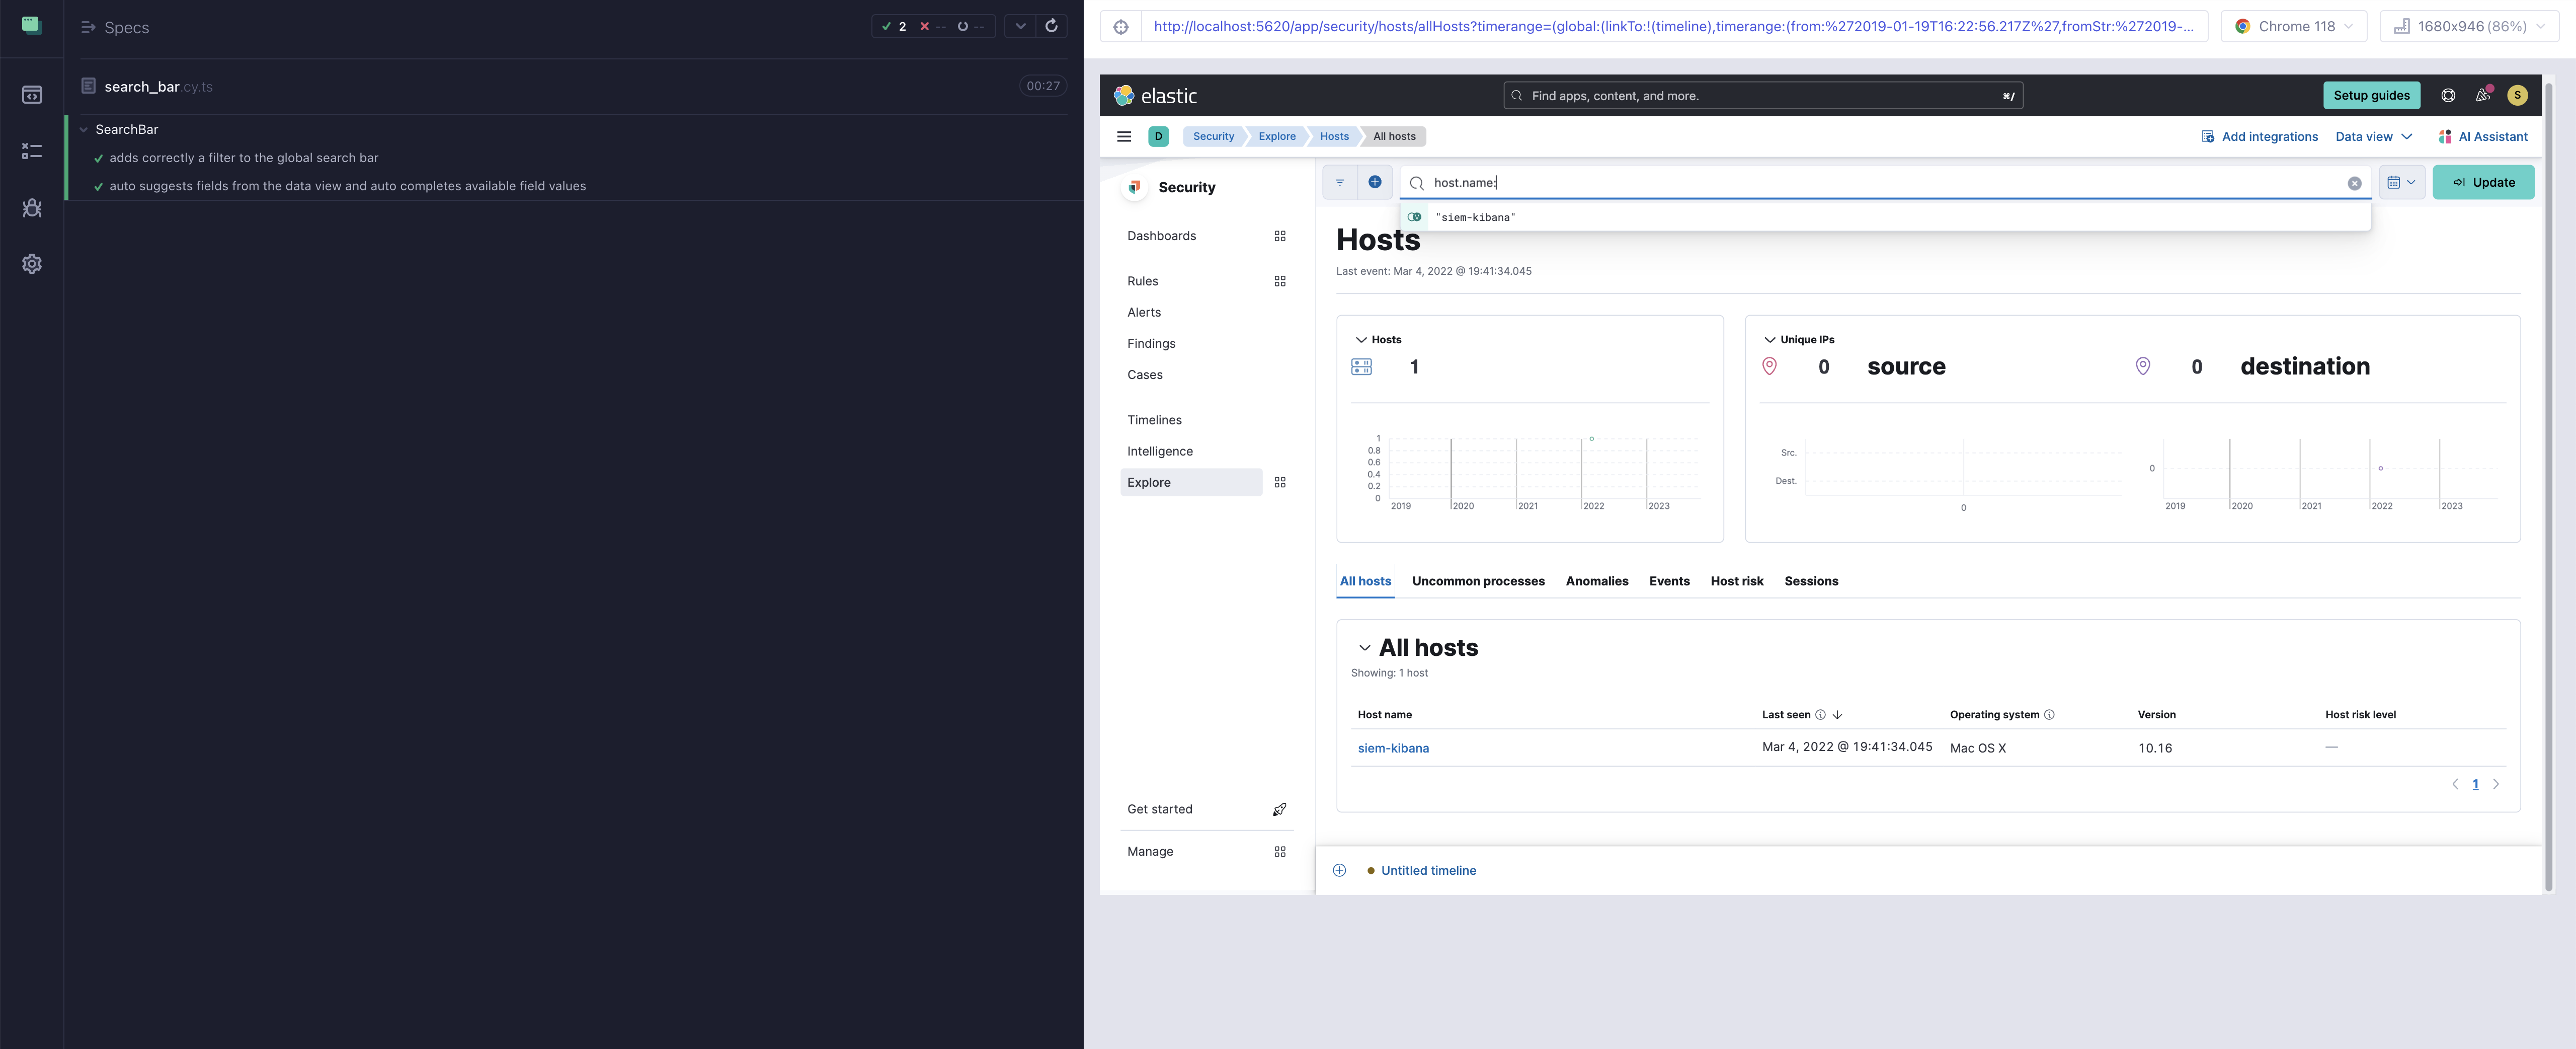Click the Get started rocket icon
The width and height of the screenshot is (2576, 1049).
click(1280, 809)
